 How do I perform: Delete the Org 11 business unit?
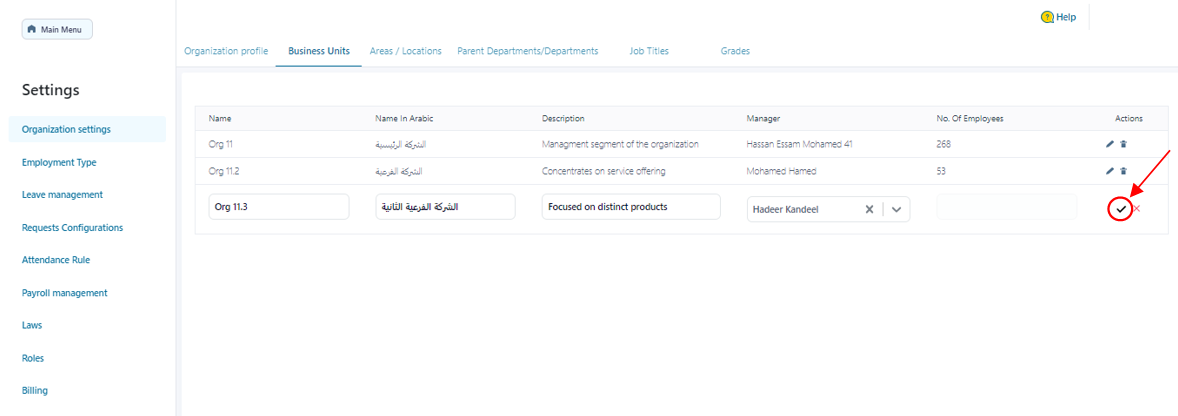1123,144
